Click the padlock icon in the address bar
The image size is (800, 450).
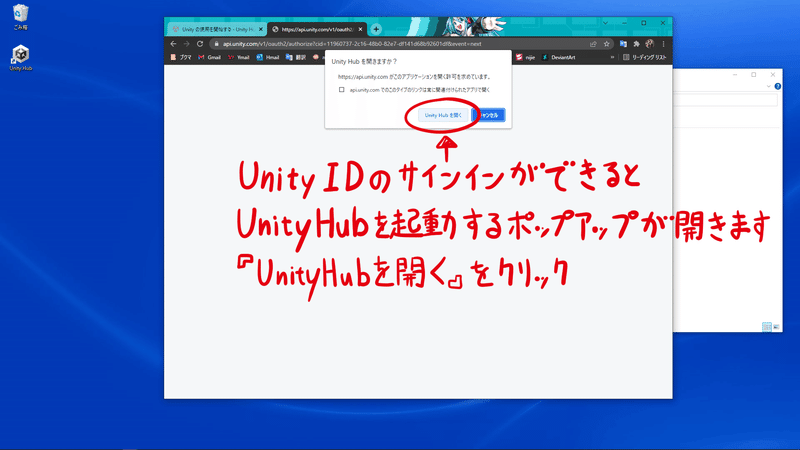(x=216, y=44)
